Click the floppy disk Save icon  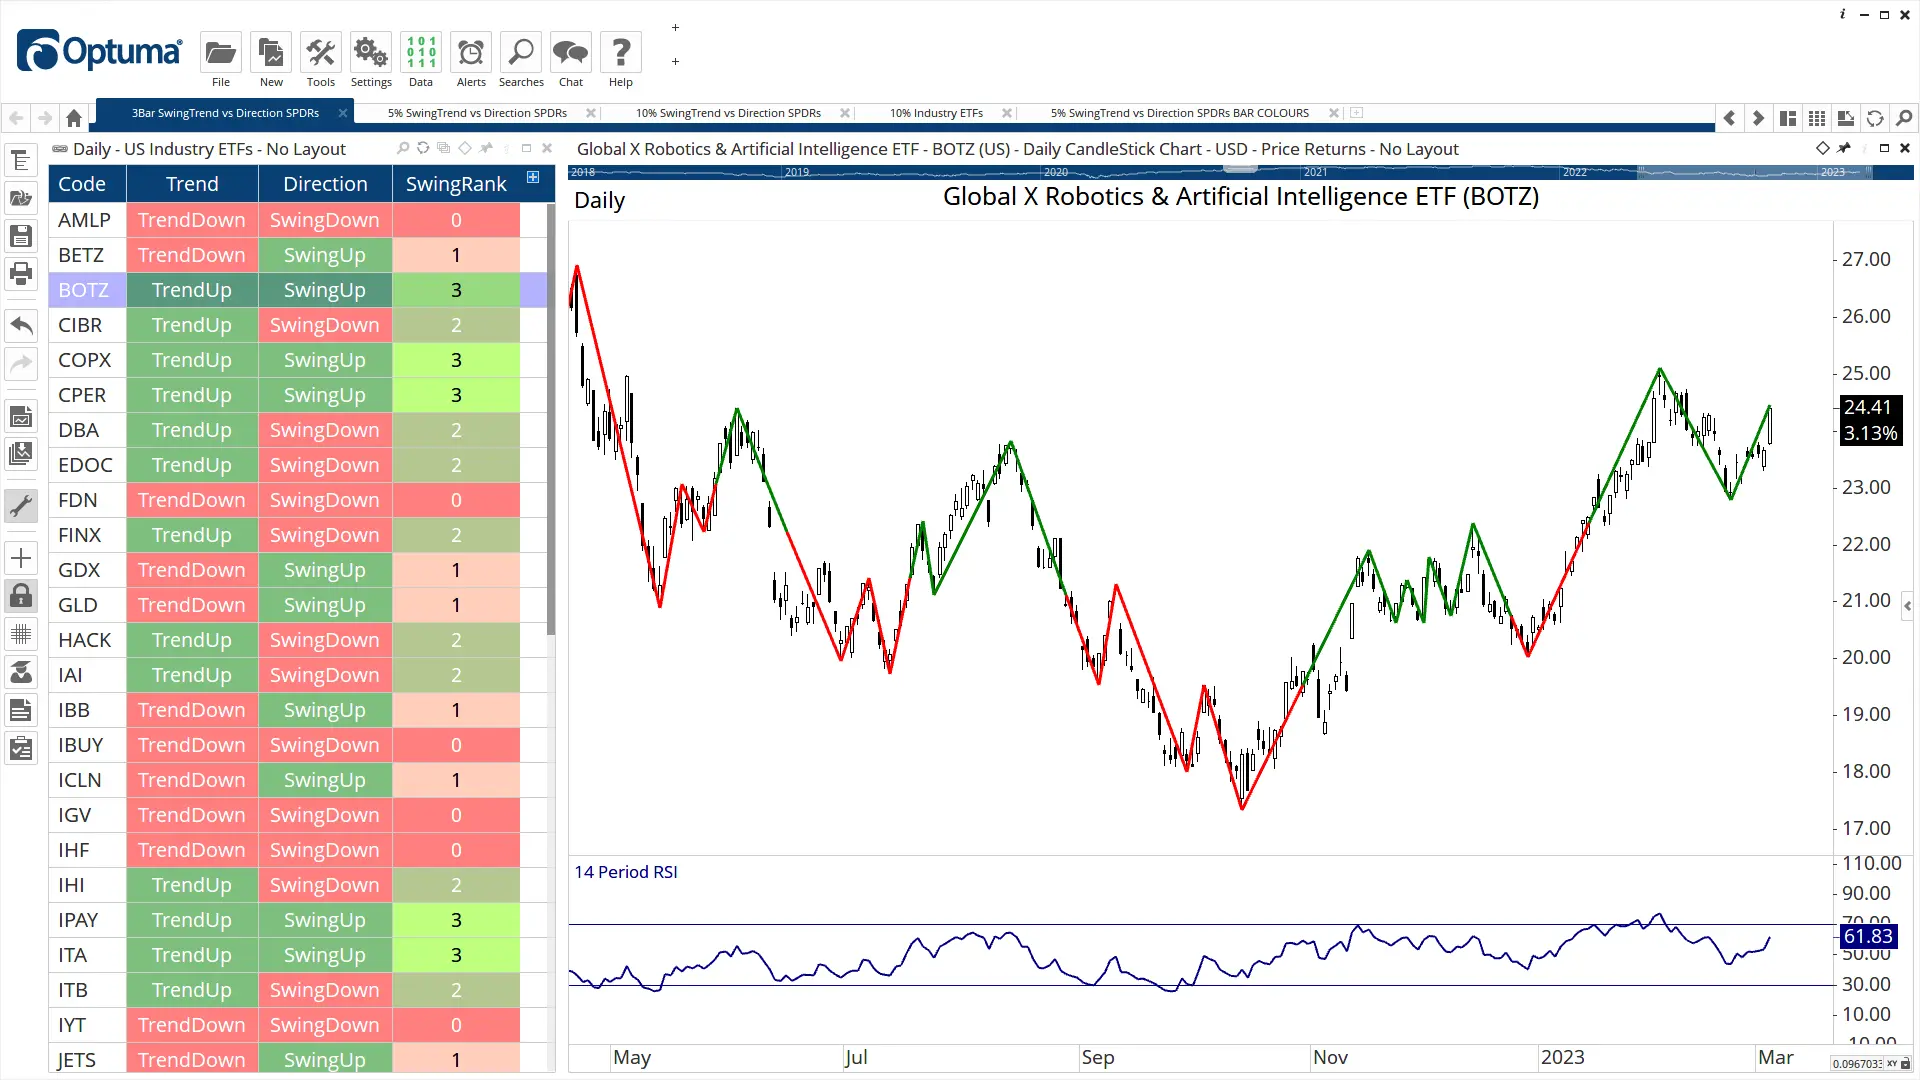coord(21,236)
